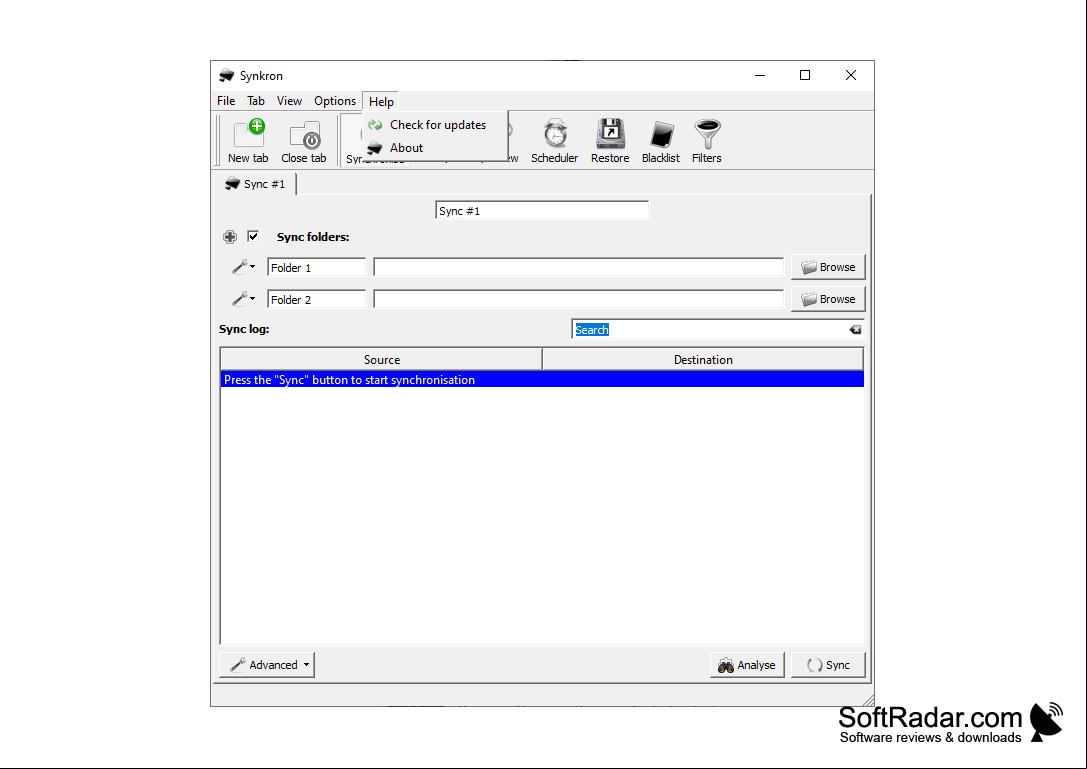1087x769 pixels.
Task: Expand the Advanced options dropdown
Action: [267, 664]
